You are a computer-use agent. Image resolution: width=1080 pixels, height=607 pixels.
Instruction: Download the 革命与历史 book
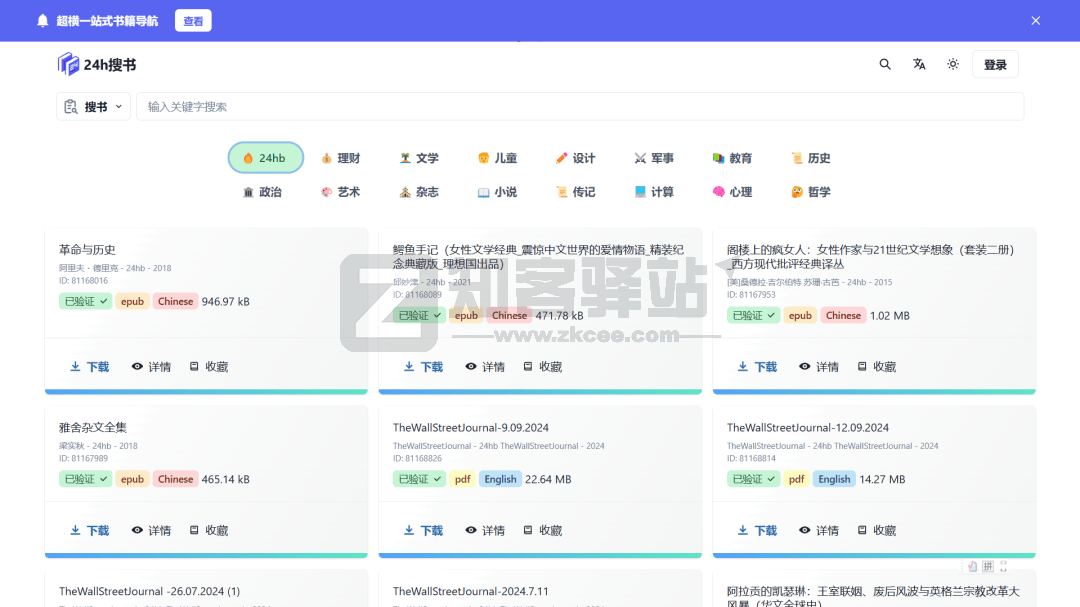[90, 367]
